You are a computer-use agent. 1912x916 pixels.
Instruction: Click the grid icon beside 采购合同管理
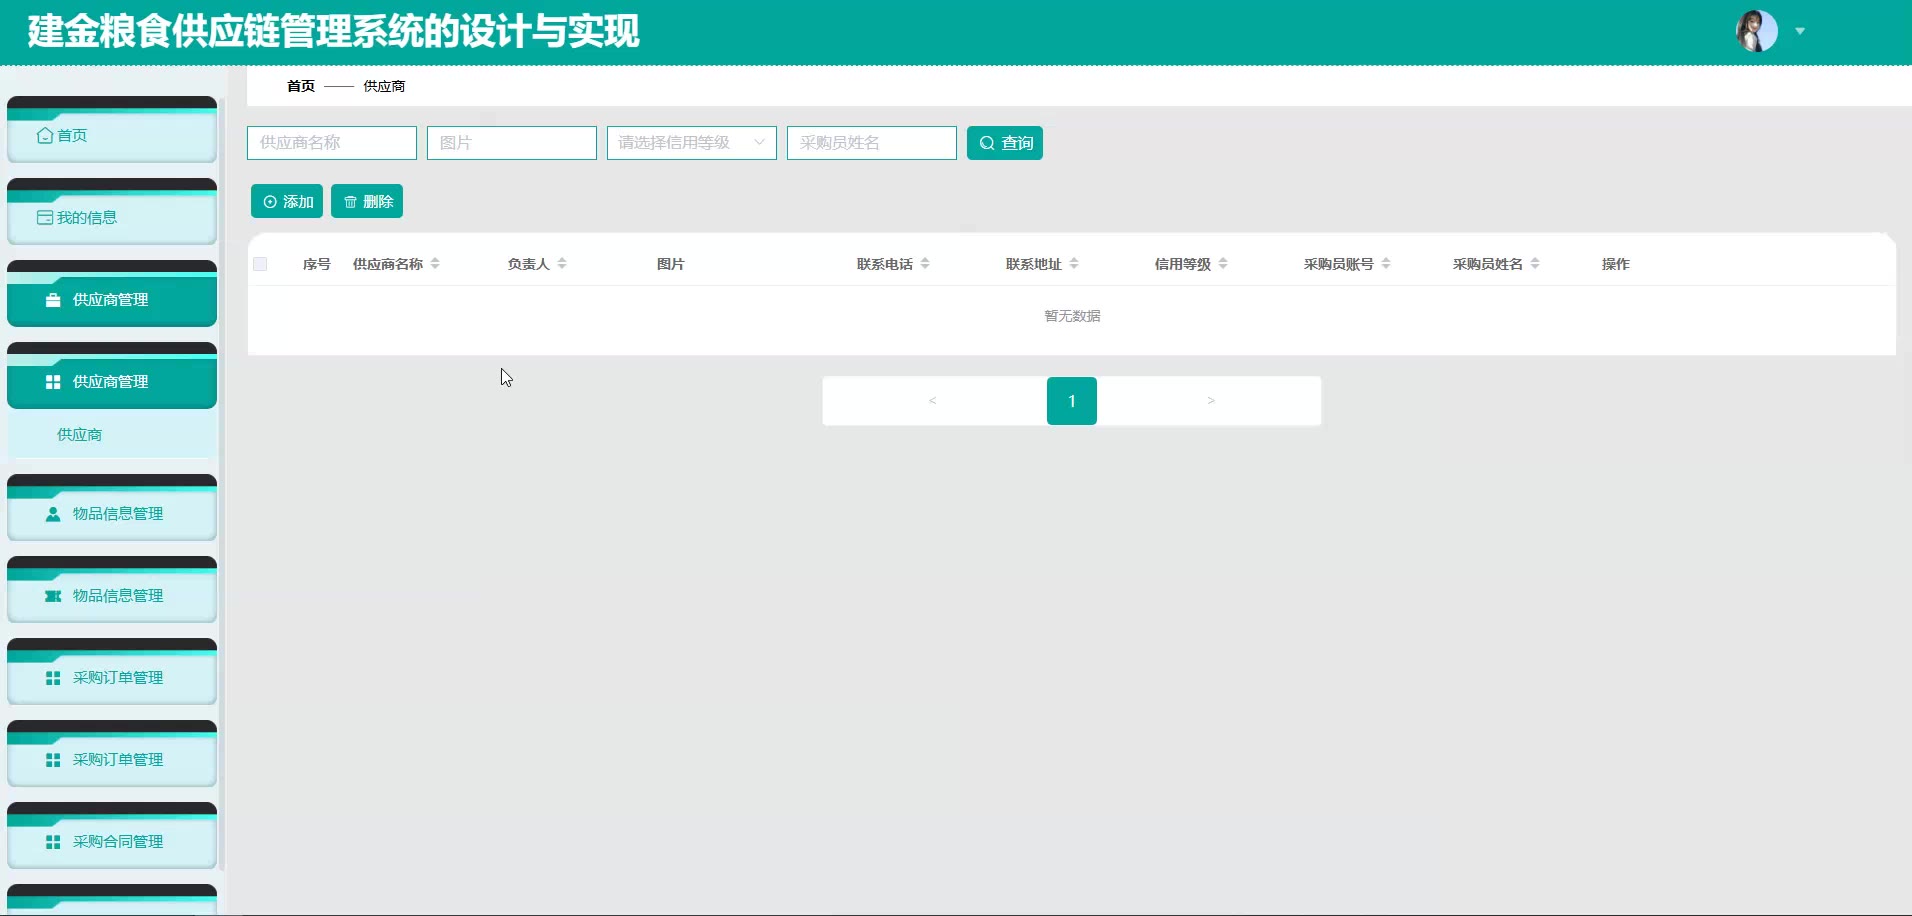53,842
